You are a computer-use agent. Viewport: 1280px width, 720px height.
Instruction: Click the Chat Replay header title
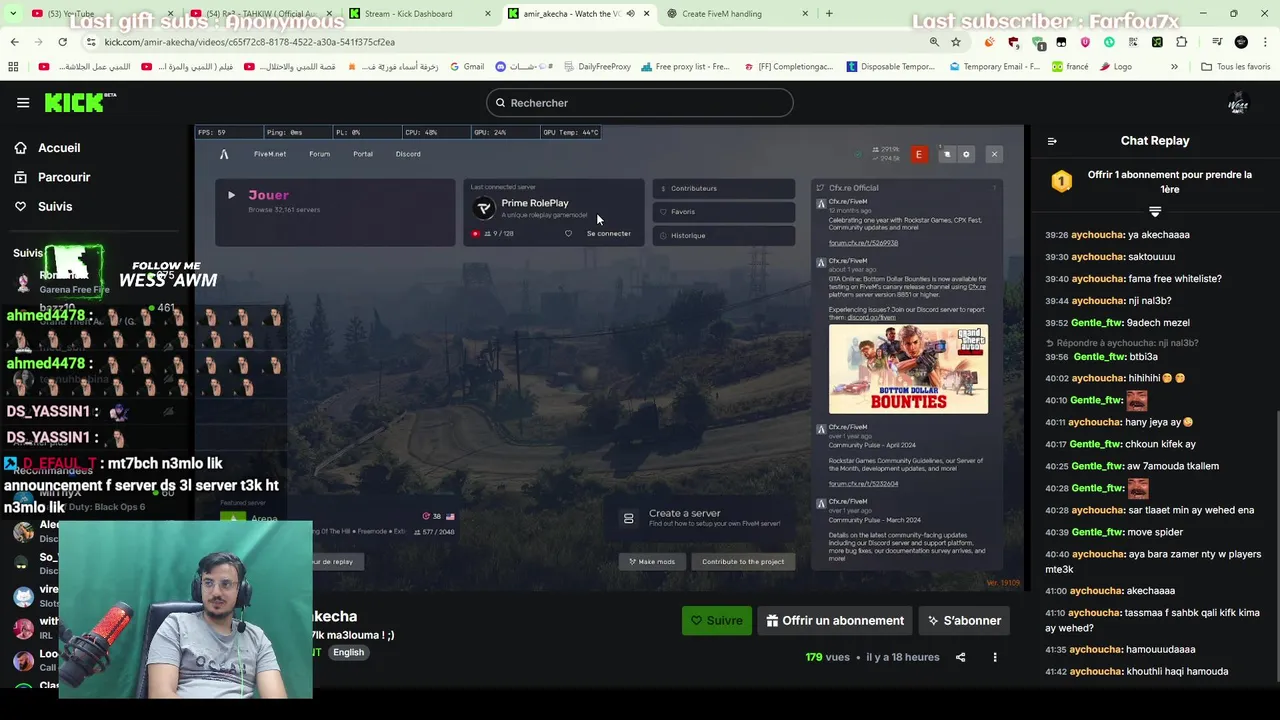coord(1155,141)
